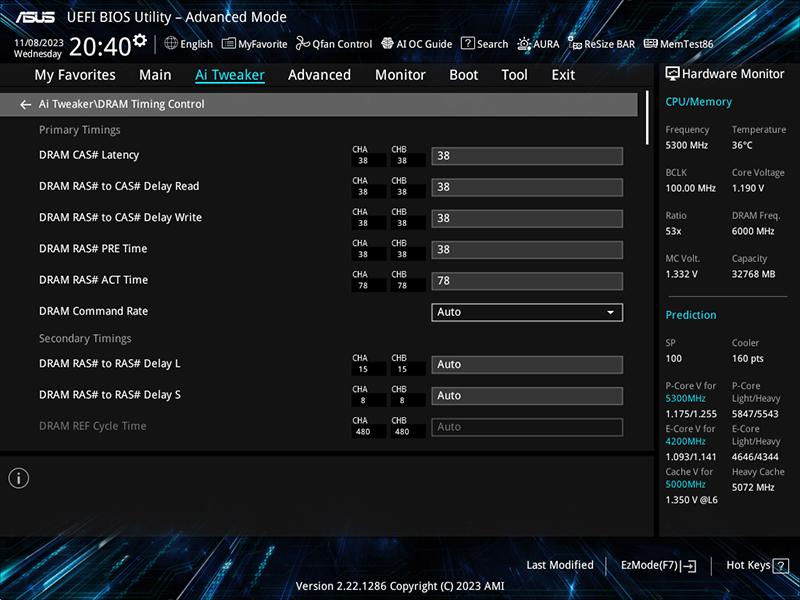Screen dimensions: 800x600
Task: Click the 5300MHz P-Core frequency link
Action: coord(685,398)
